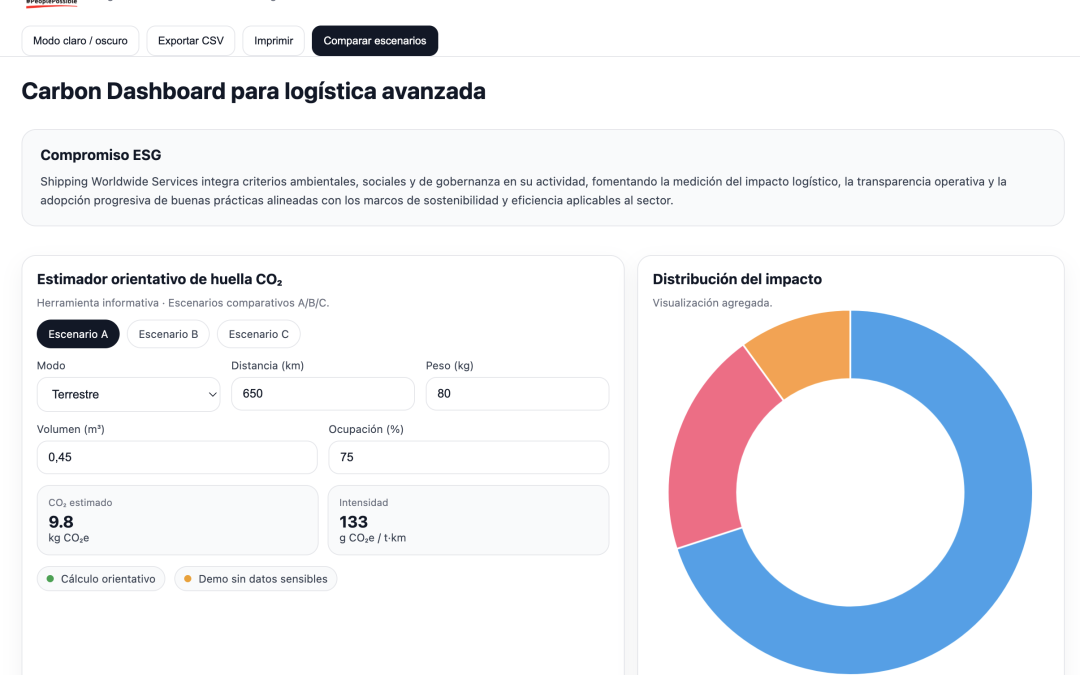Switch to Escenario B

coord(167,334)
